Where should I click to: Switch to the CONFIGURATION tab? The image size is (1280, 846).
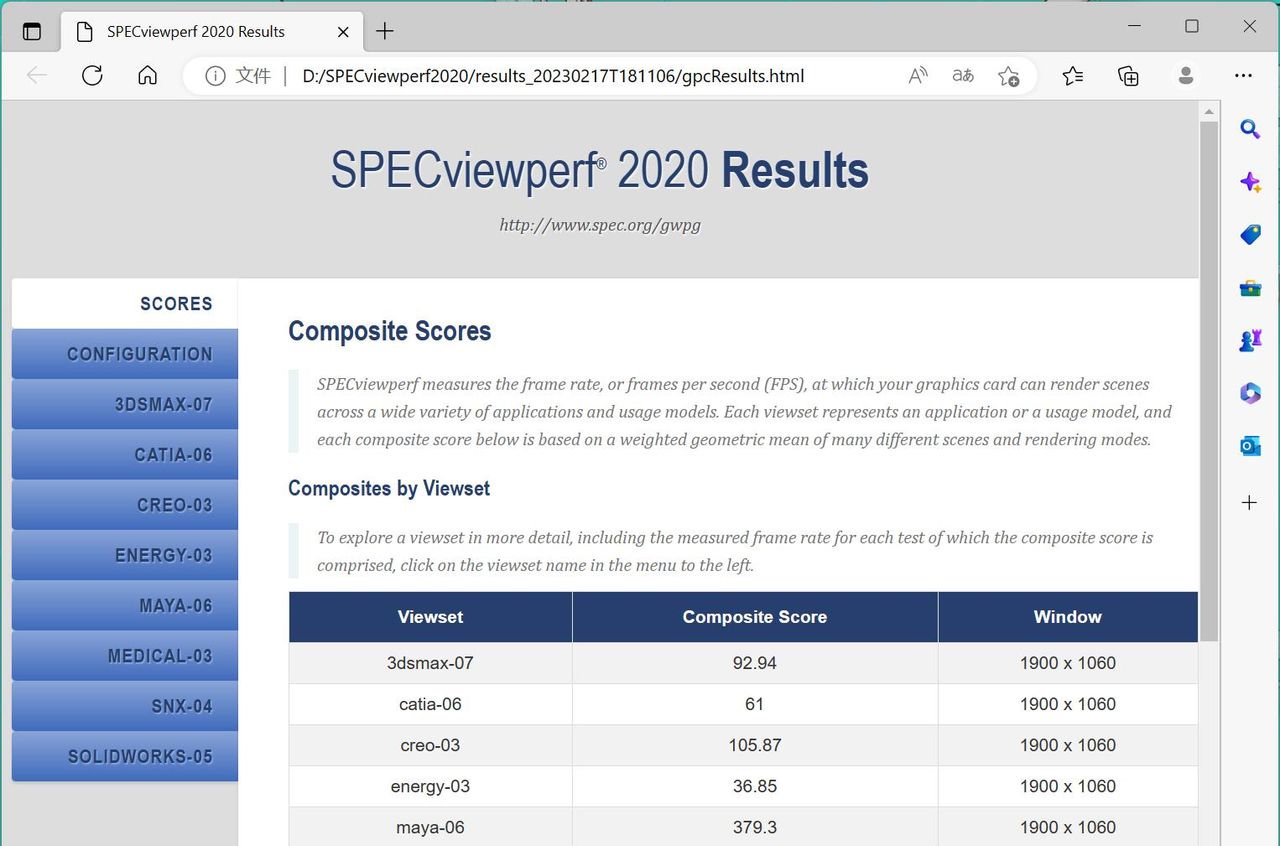(125, 354)
